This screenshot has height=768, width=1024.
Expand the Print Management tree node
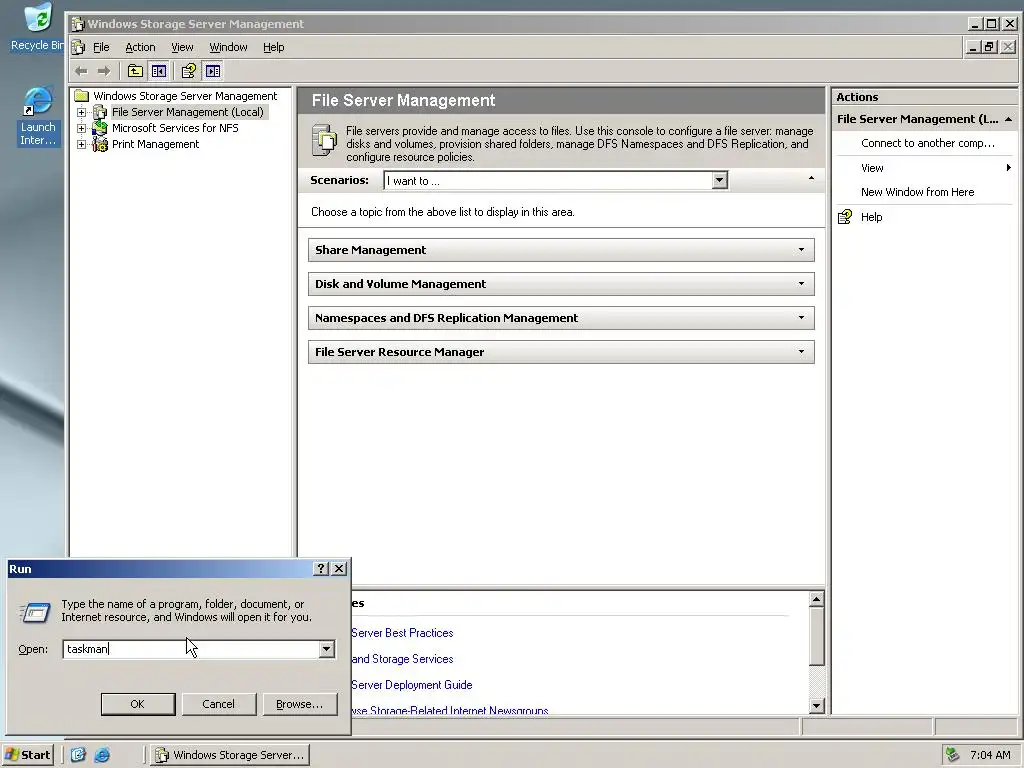point(82,144)
